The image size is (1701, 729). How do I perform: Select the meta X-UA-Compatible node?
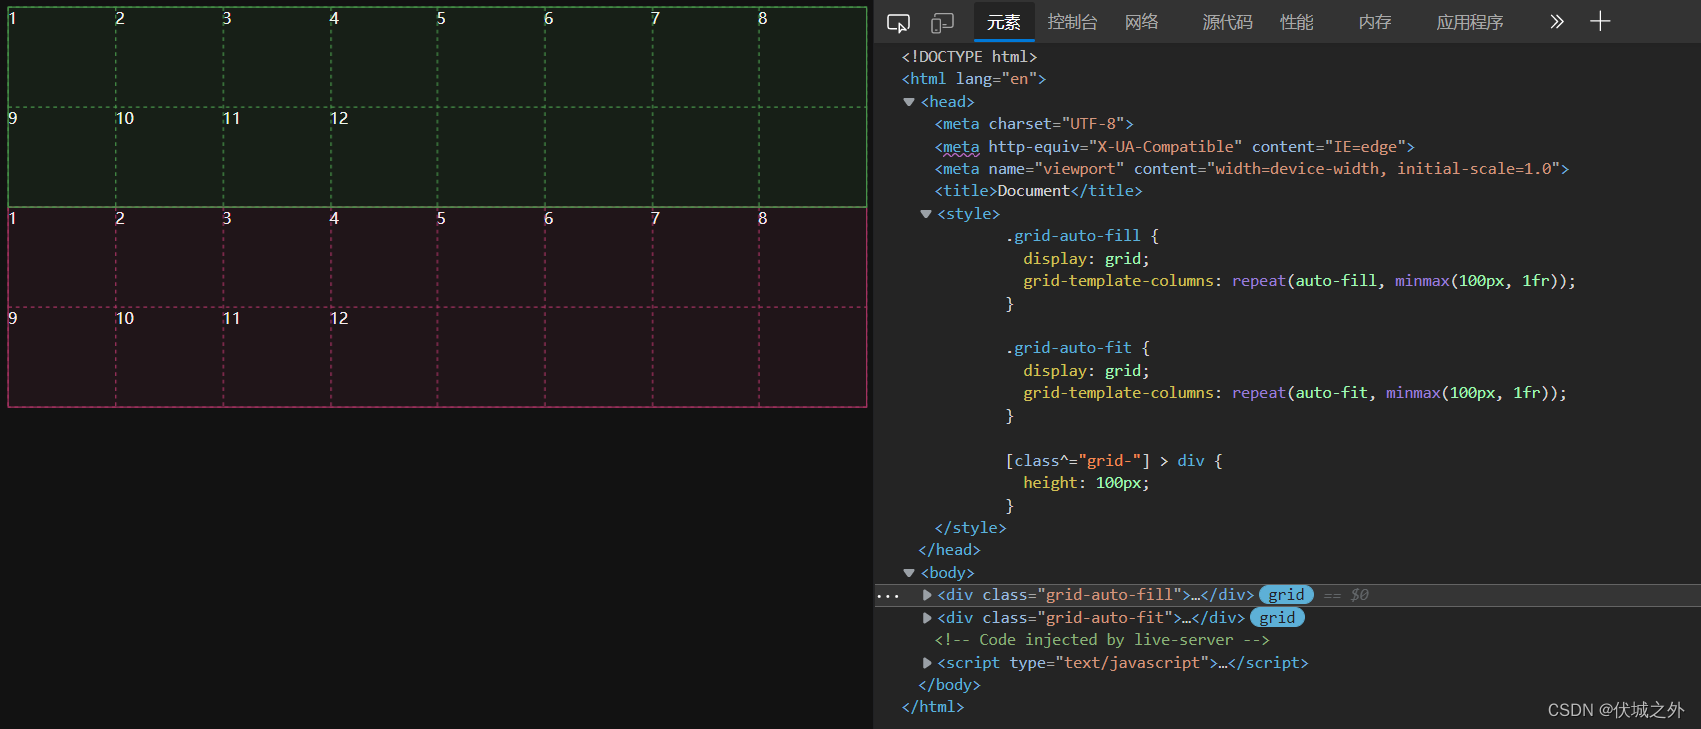(1175, 147)
